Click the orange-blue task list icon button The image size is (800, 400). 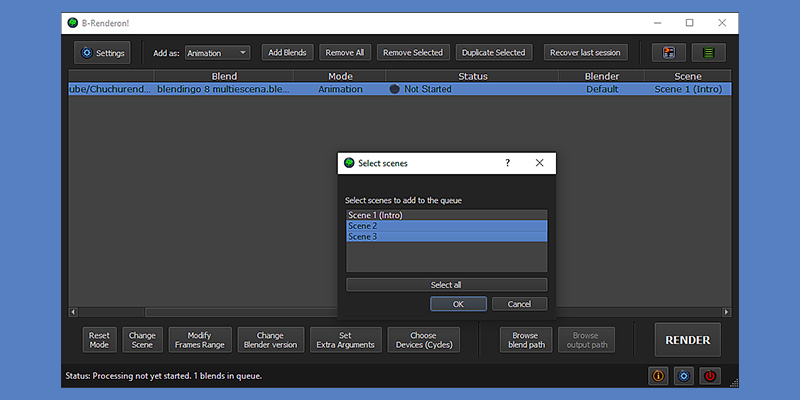[668, 52]
